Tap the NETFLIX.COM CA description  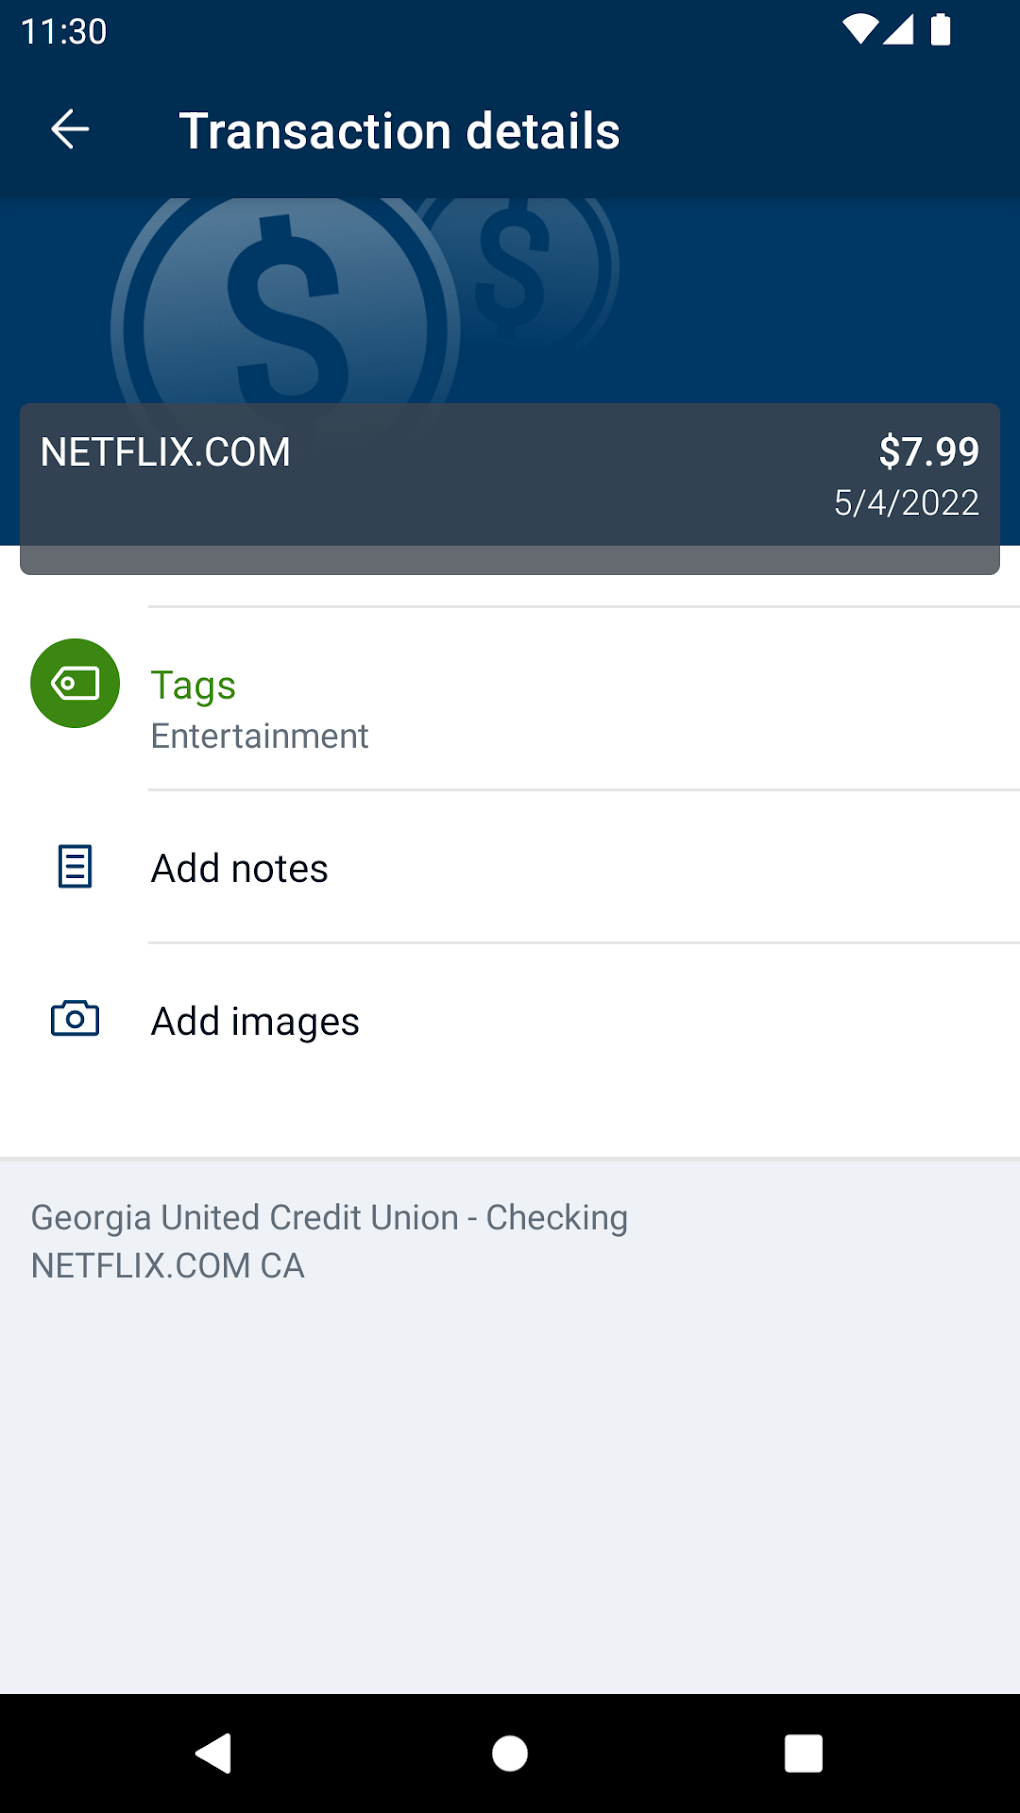168,1265
